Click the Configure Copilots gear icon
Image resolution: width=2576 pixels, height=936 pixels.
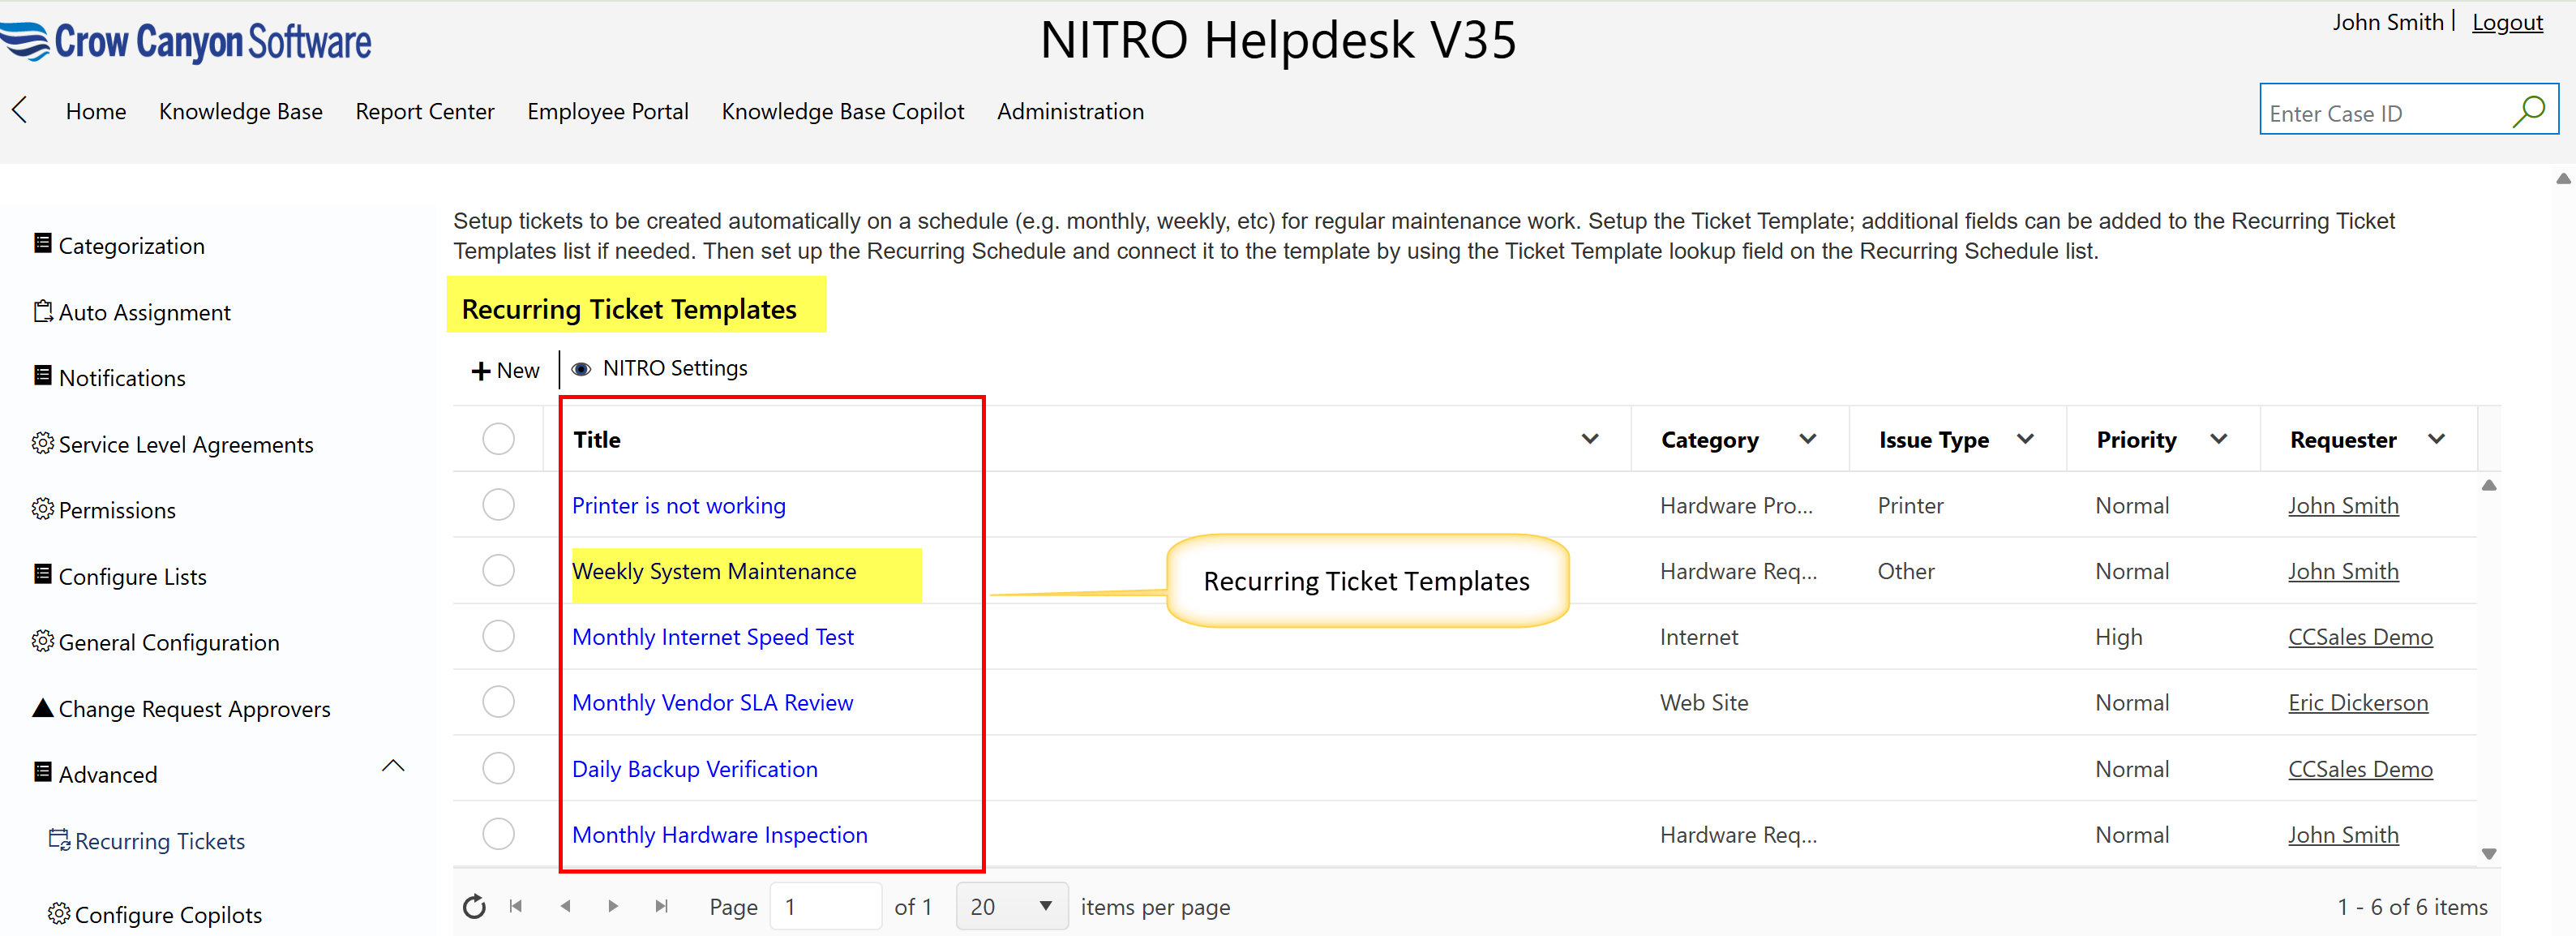[x=59, y=913]
